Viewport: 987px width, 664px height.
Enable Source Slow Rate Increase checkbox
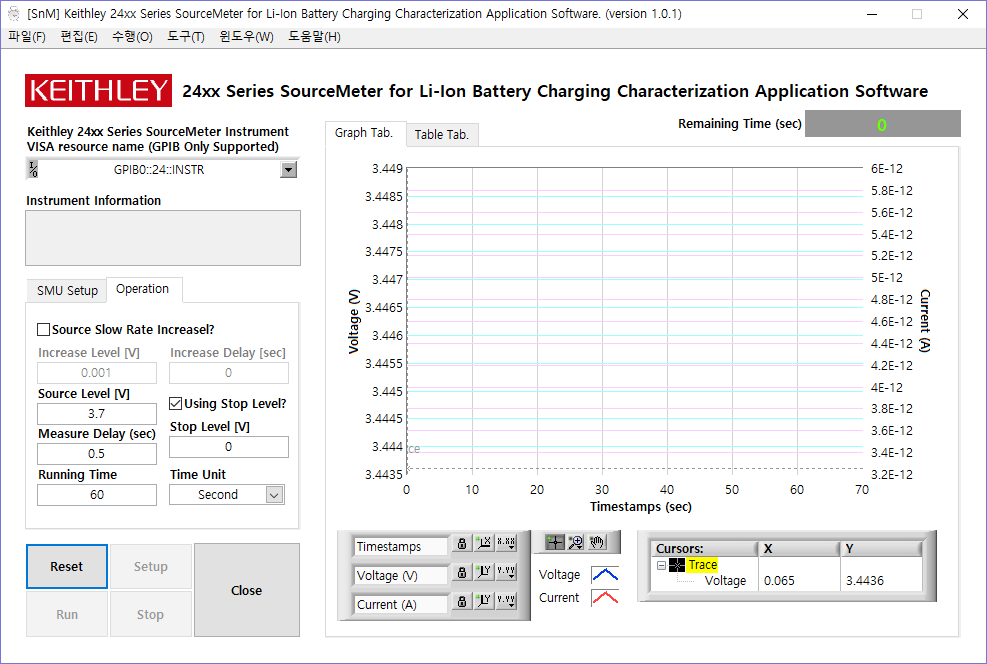(43, 330)
